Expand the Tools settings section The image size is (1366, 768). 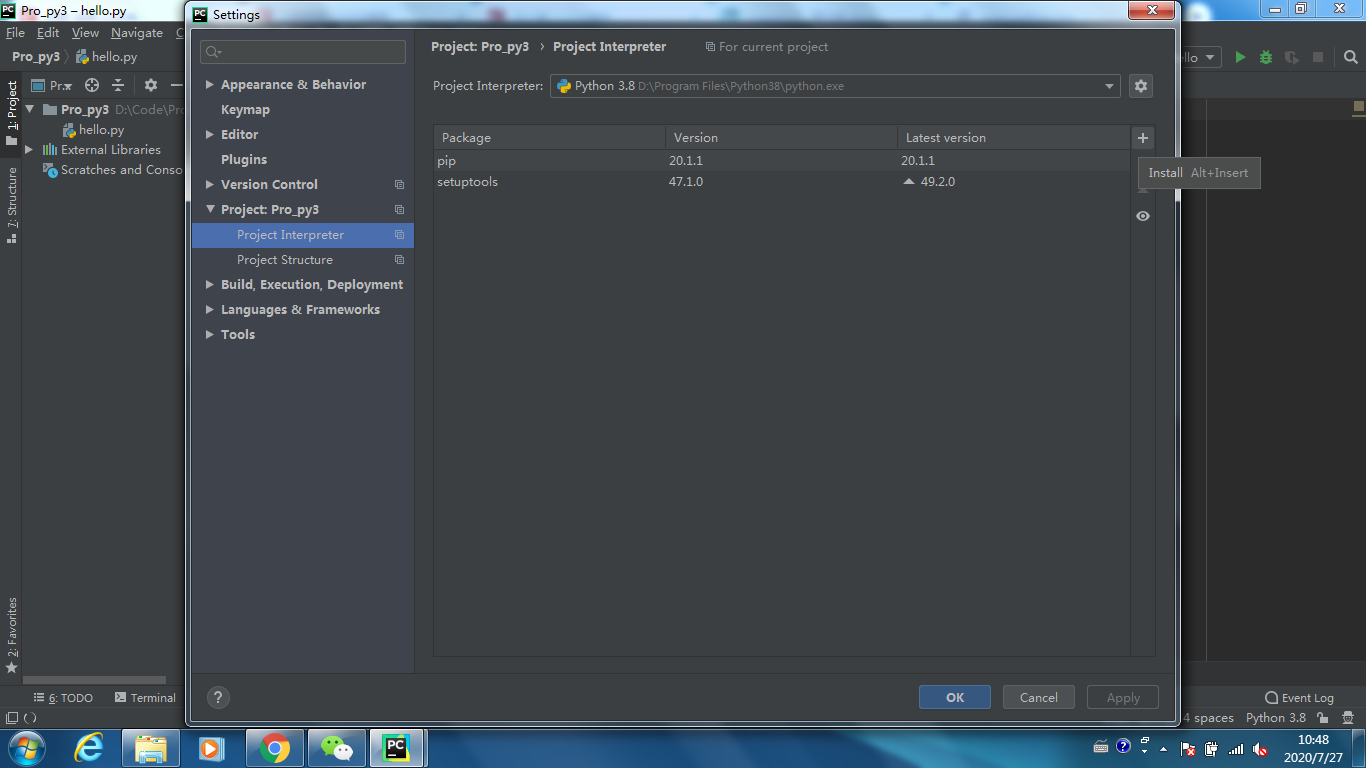tap(210, 335)
